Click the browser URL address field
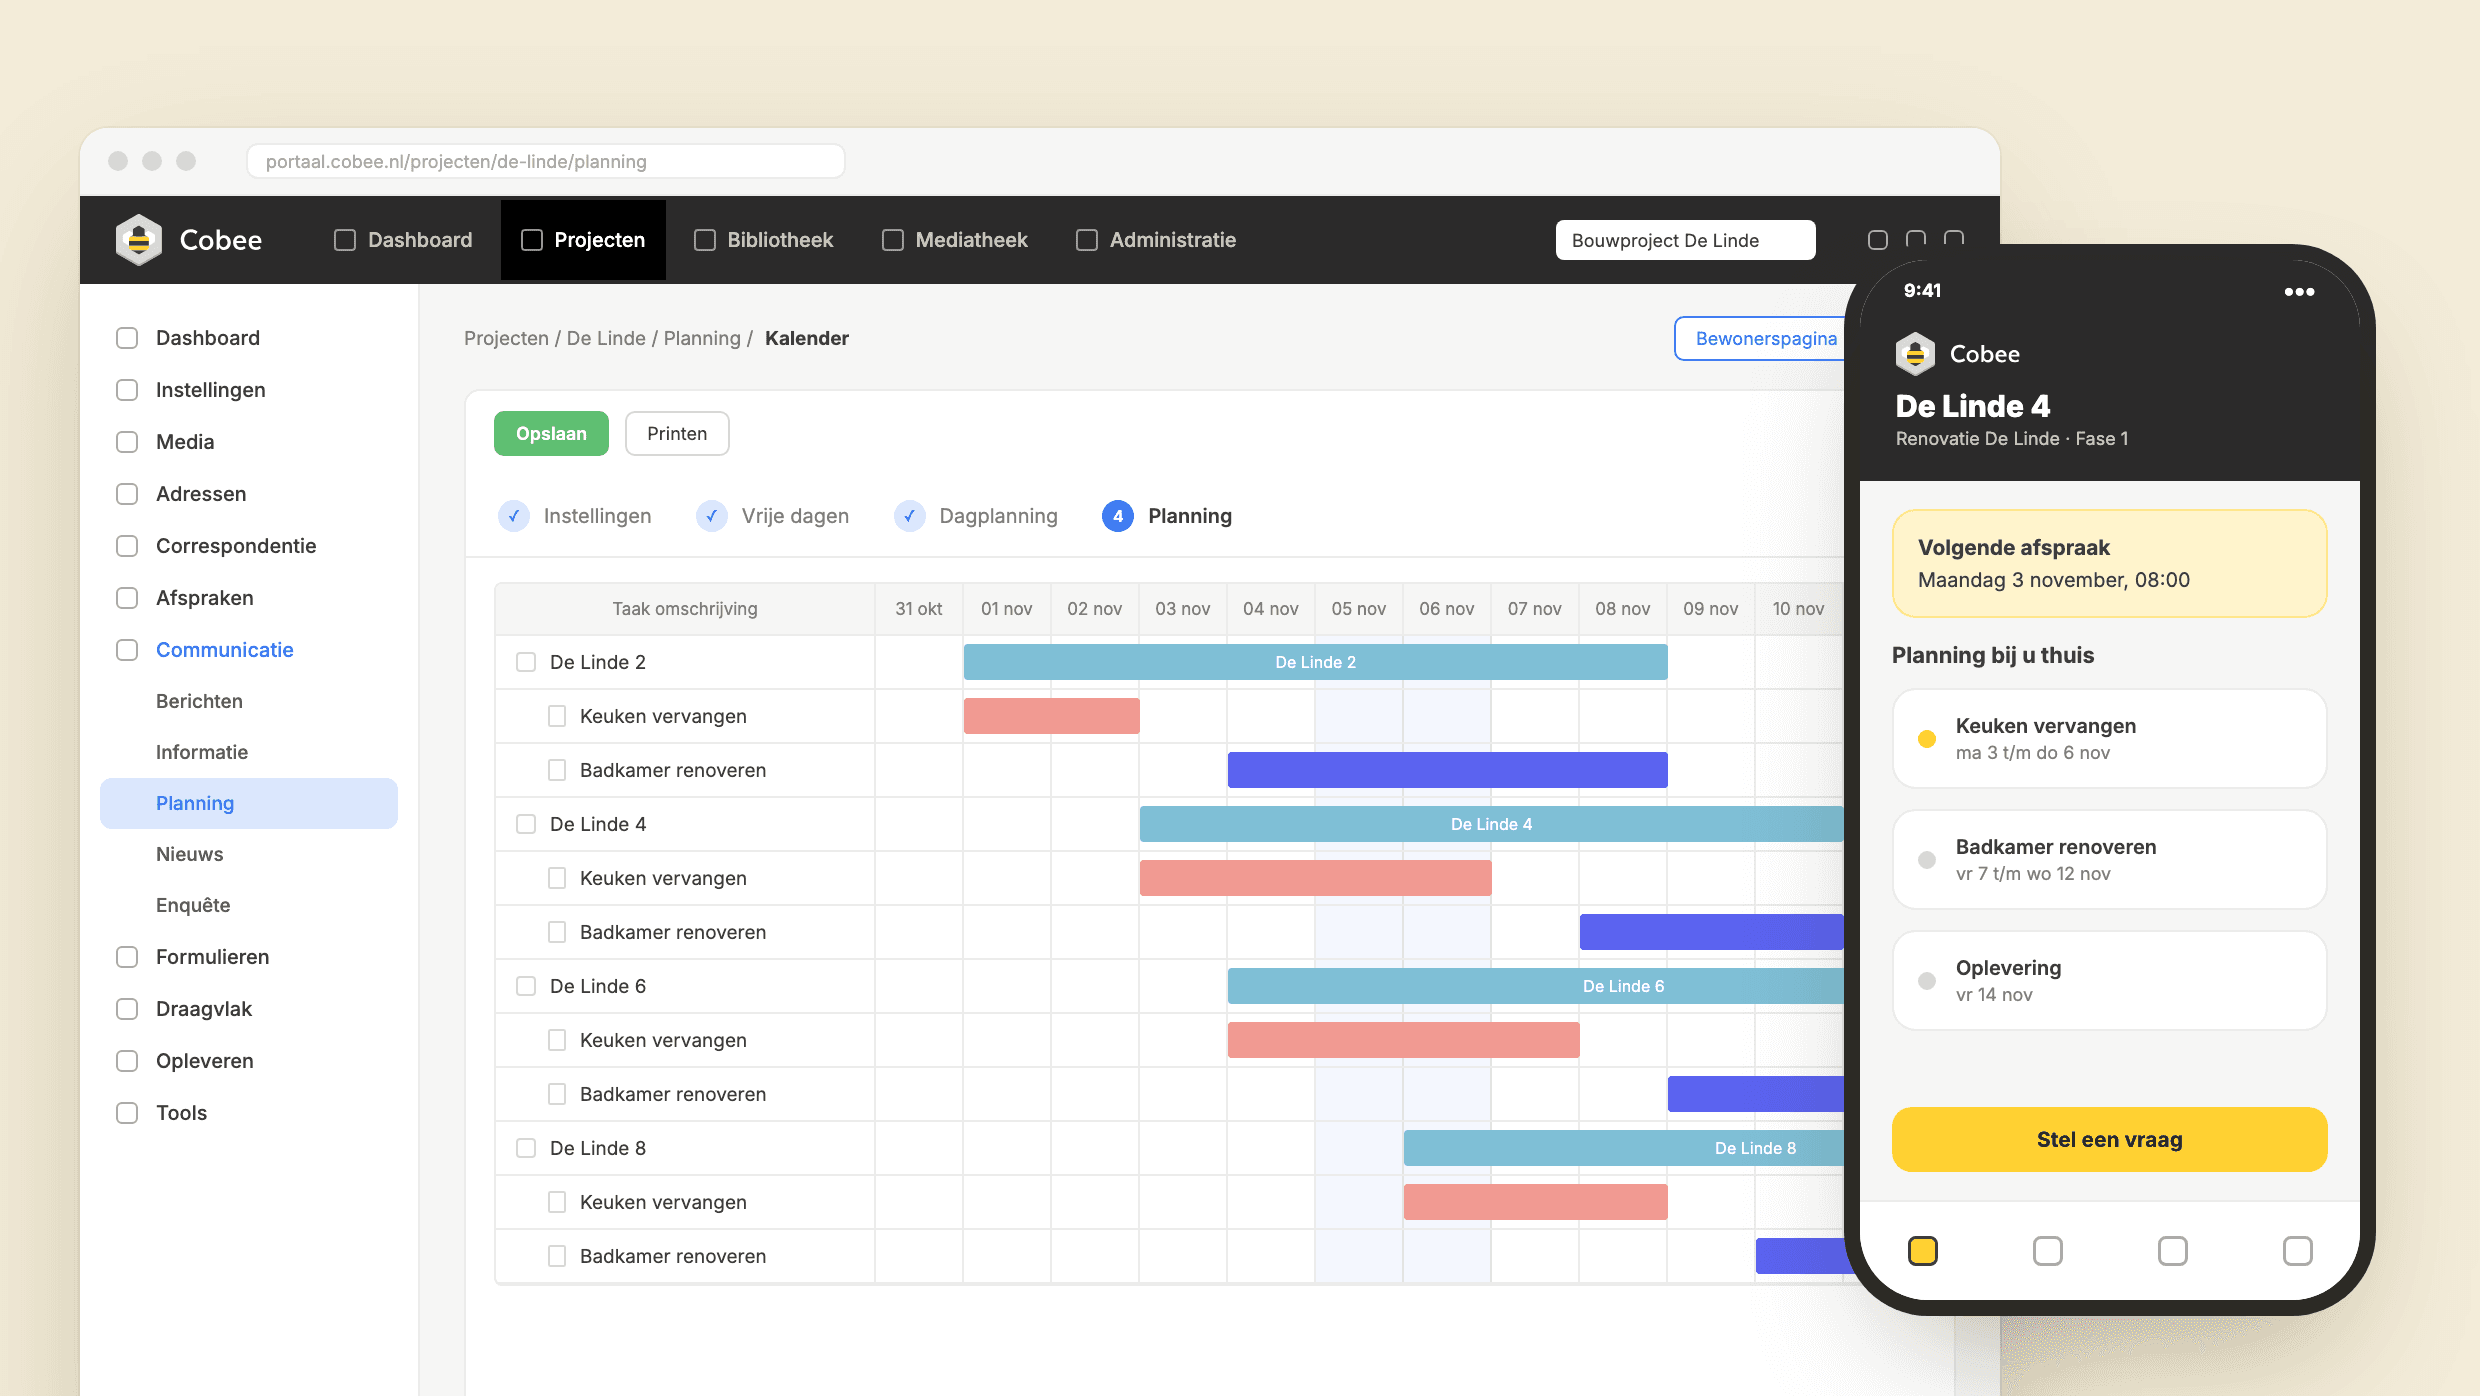 [546, 161]
